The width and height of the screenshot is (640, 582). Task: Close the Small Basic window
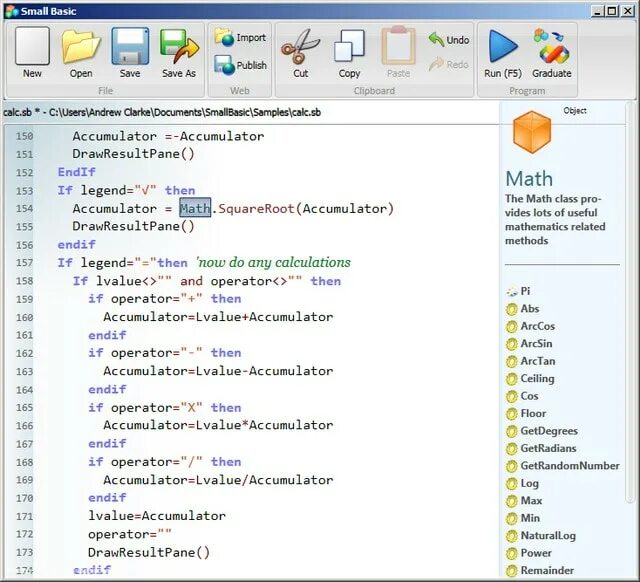click(627, 11)
